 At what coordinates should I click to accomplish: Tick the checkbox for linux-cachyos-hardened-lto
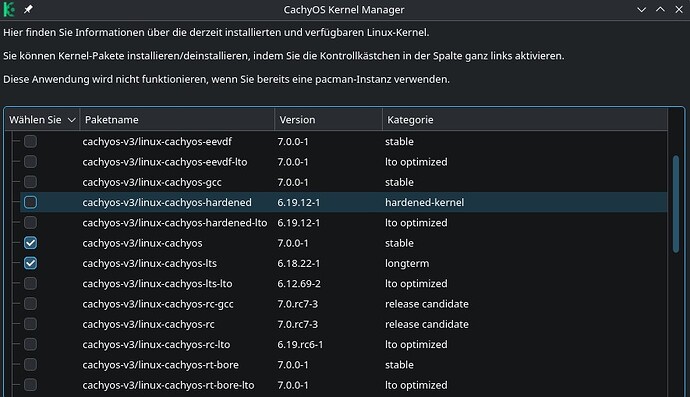pos(30,222)
